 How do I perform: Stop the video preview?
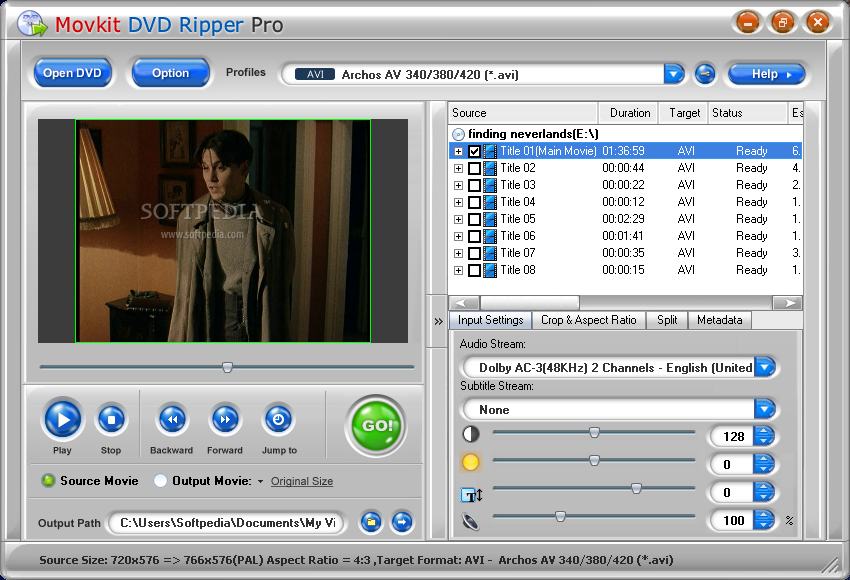111,419
